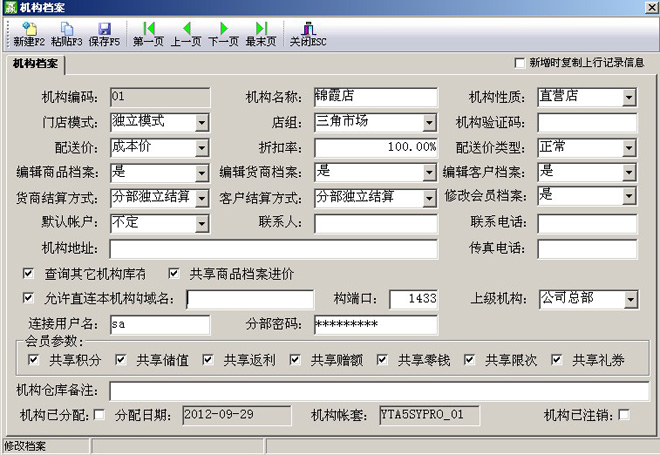
Task: Go to previous page 上一页
Action: pos(186,35)
